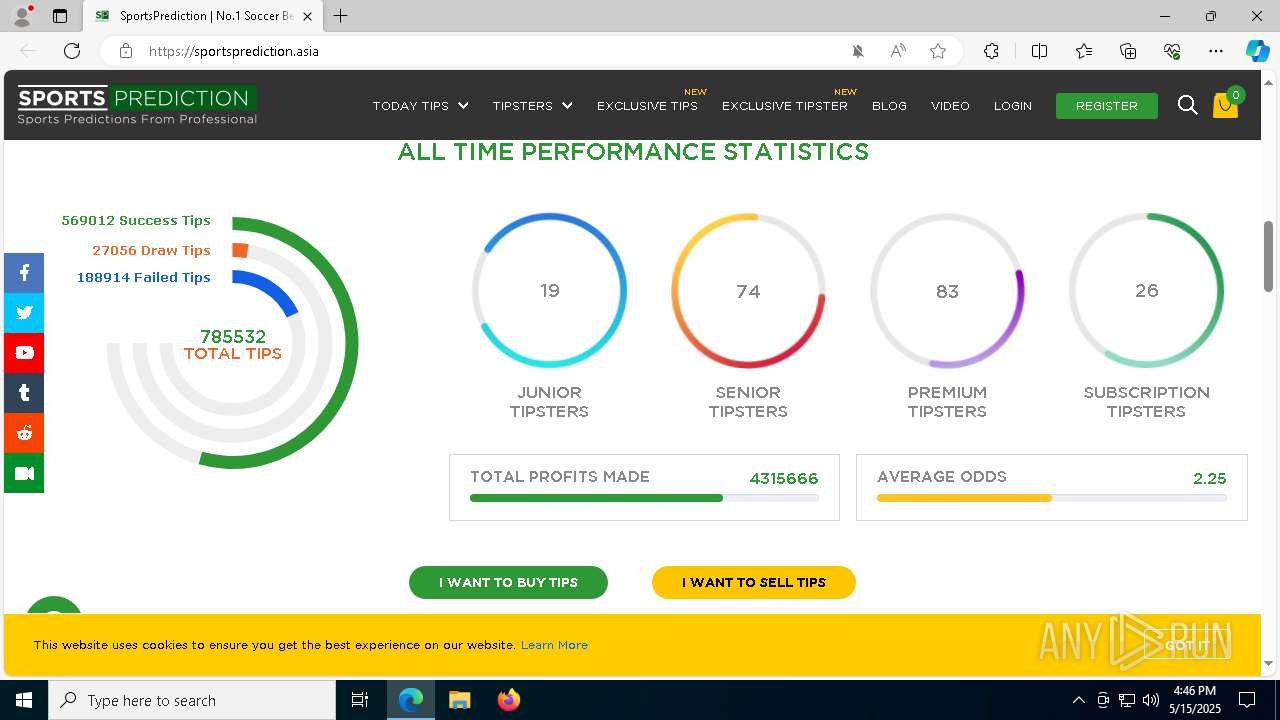Click the 569012 Success Tips label
The height and width of the screenshot is (720, 1280).
136,221
